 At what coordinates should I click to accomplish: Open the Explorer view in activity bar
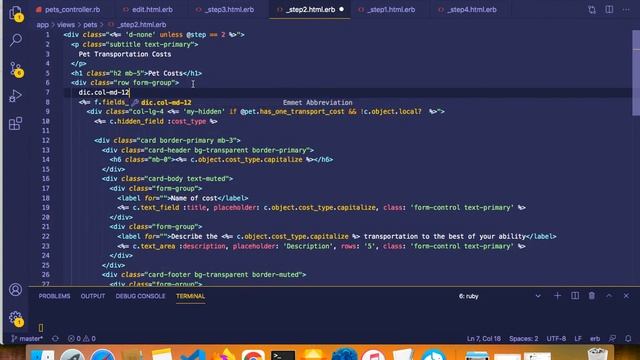click(16, 13)
